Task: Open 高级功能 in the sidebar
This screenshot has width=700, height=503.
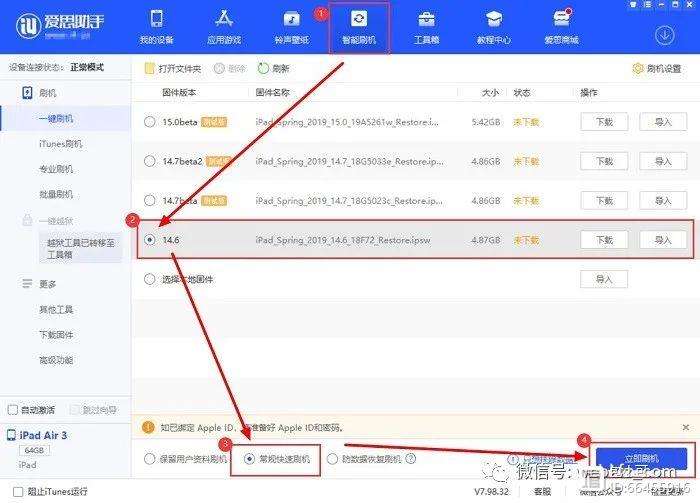Action: coord(56,360)
